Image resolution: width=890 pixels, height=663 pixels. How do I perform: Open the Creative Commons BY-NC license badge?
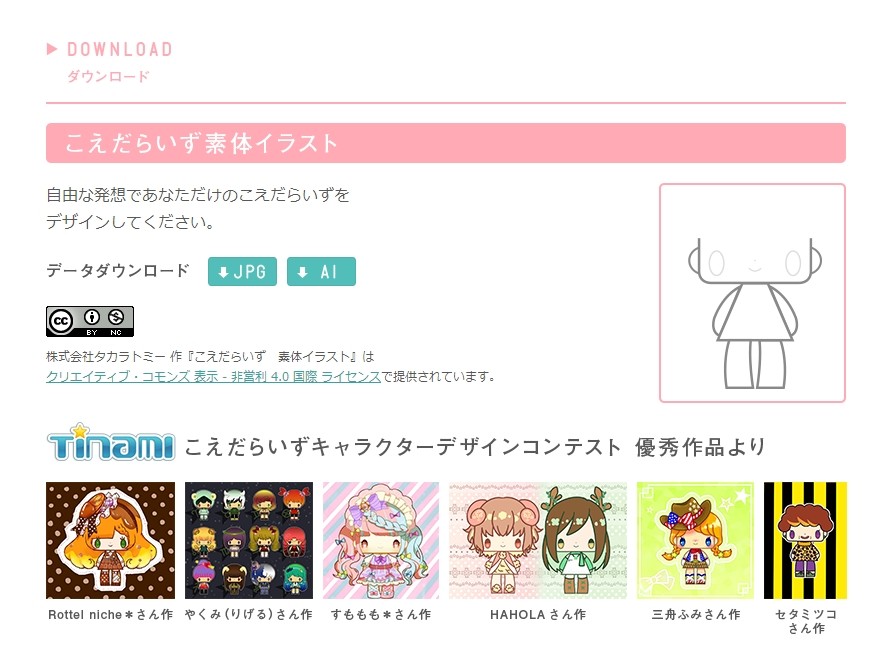[x=90, y=321]
